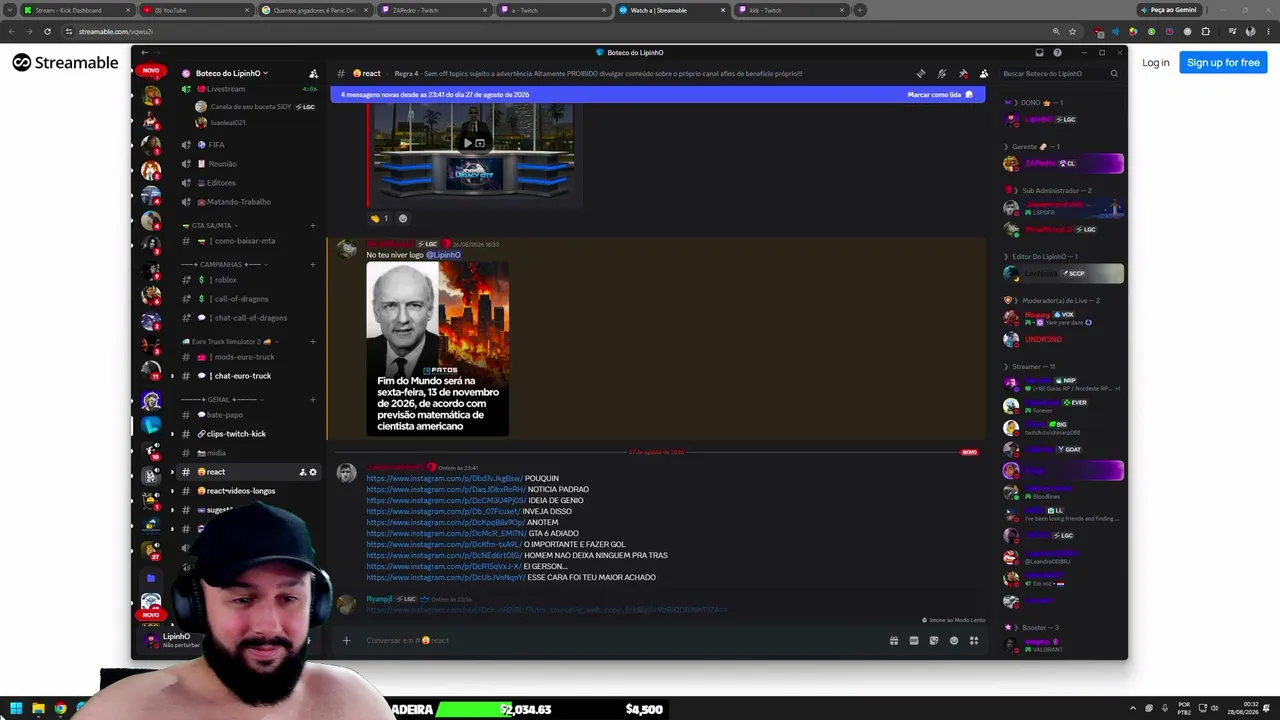Open the Instagram link labeled INVEJA DISSO
Viewport: 1280px width, 720px height.
point(443,511)
